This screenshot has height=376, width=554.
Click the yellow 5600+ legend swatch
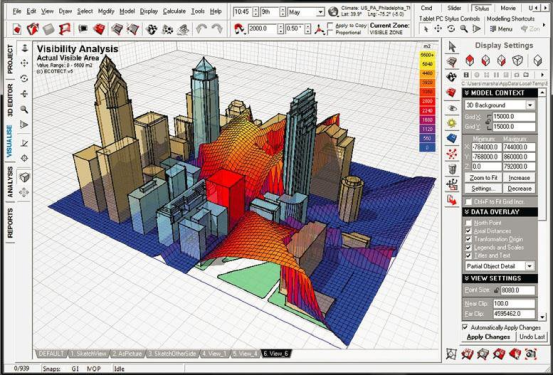[x=428, y=55]
